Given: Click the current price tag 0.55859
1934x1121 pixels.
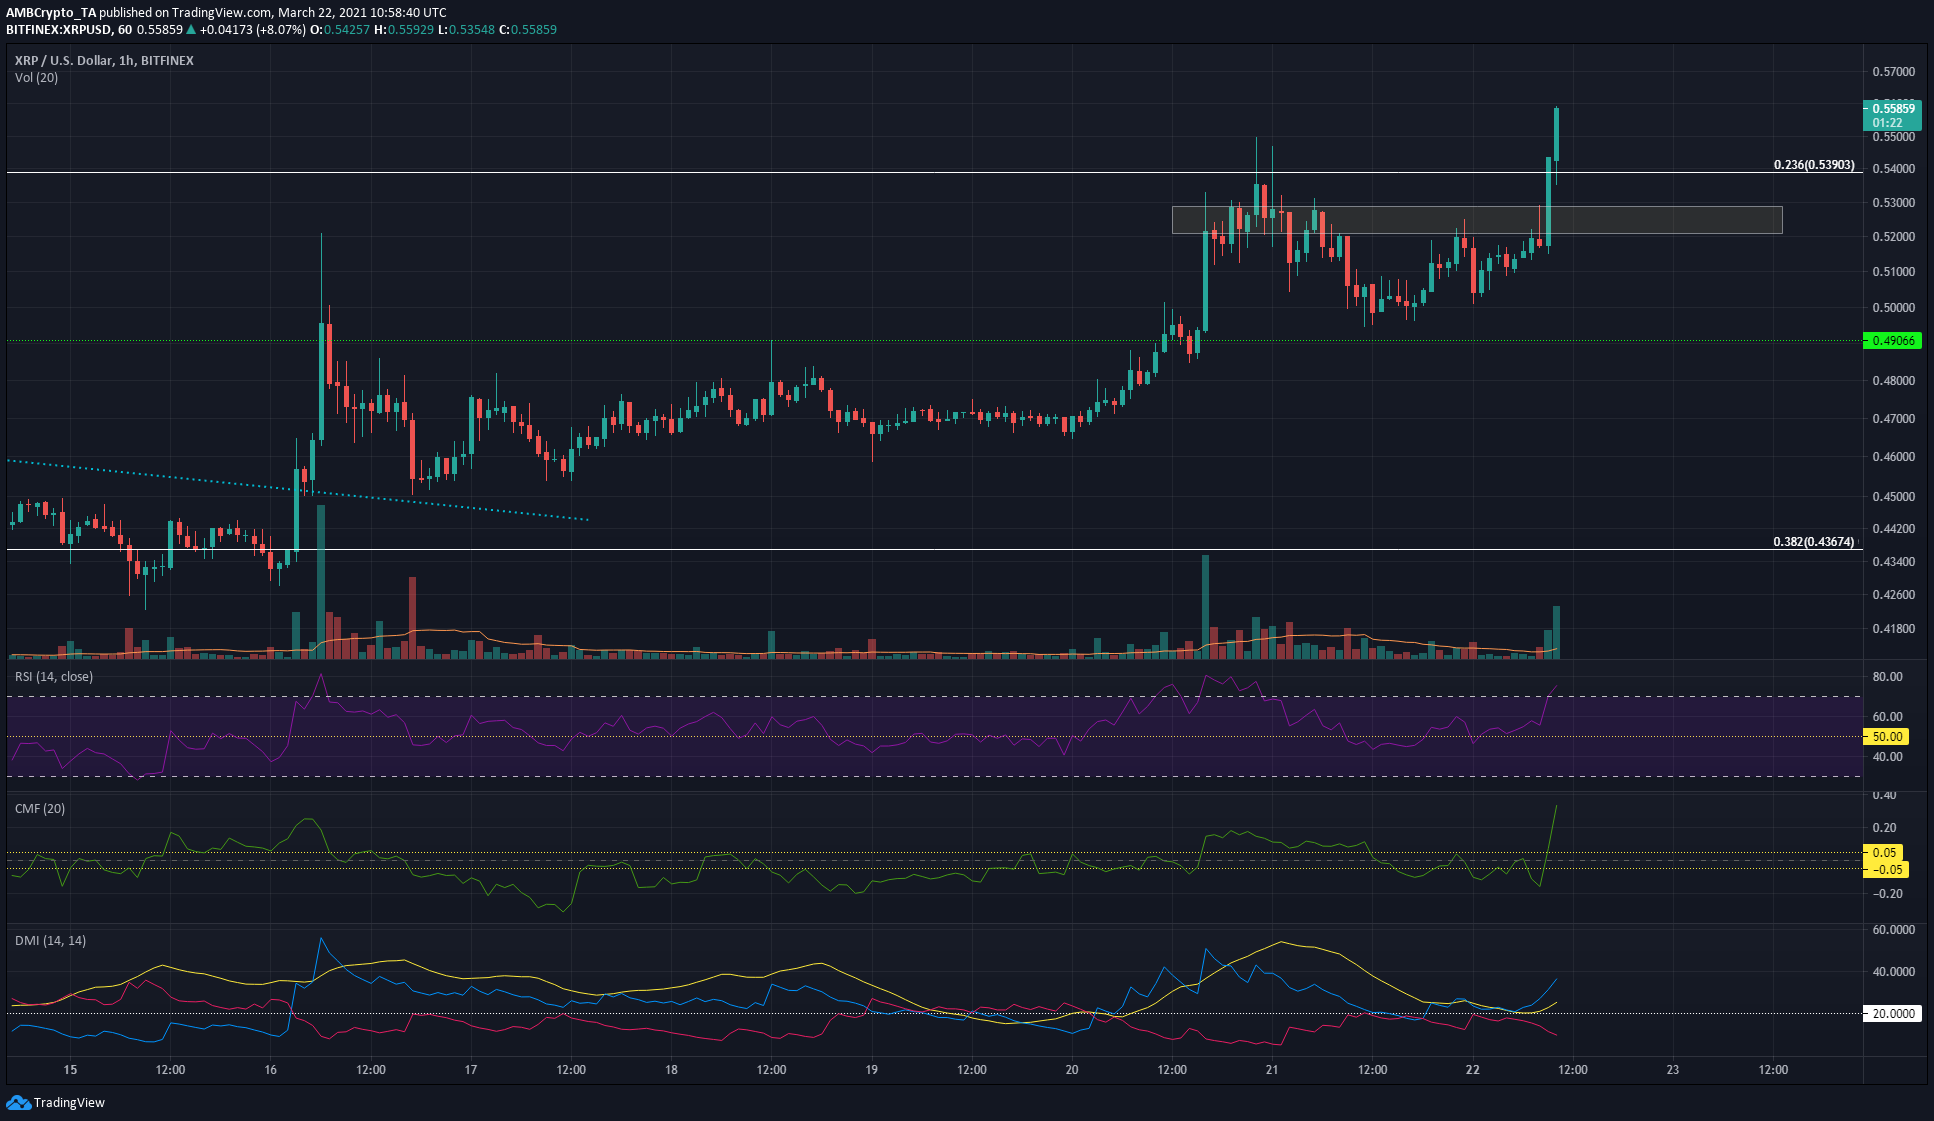Looking at the screenshot, I should click(x=1893, y=115).
